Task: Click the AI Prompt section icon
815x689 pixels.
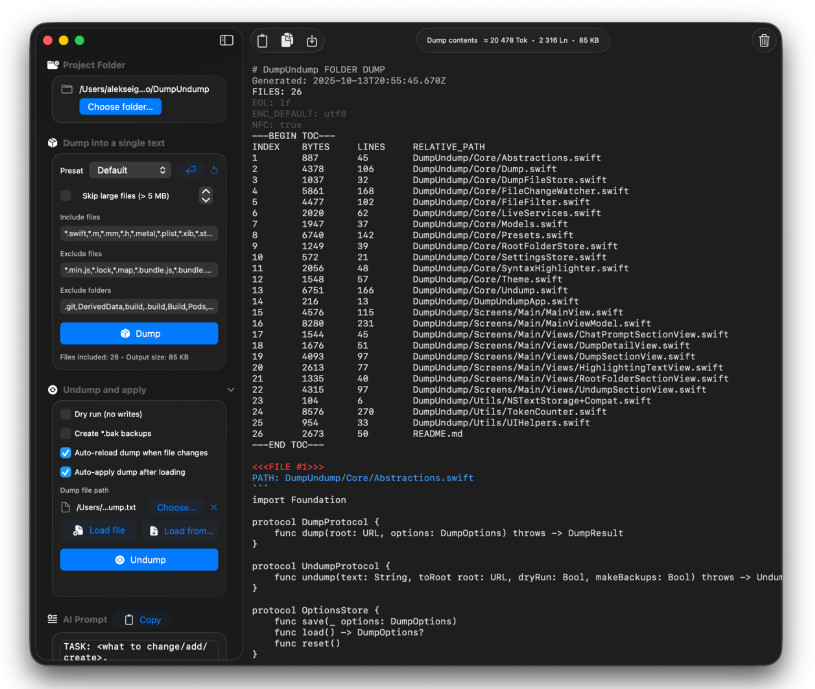Action: point(52,619)
